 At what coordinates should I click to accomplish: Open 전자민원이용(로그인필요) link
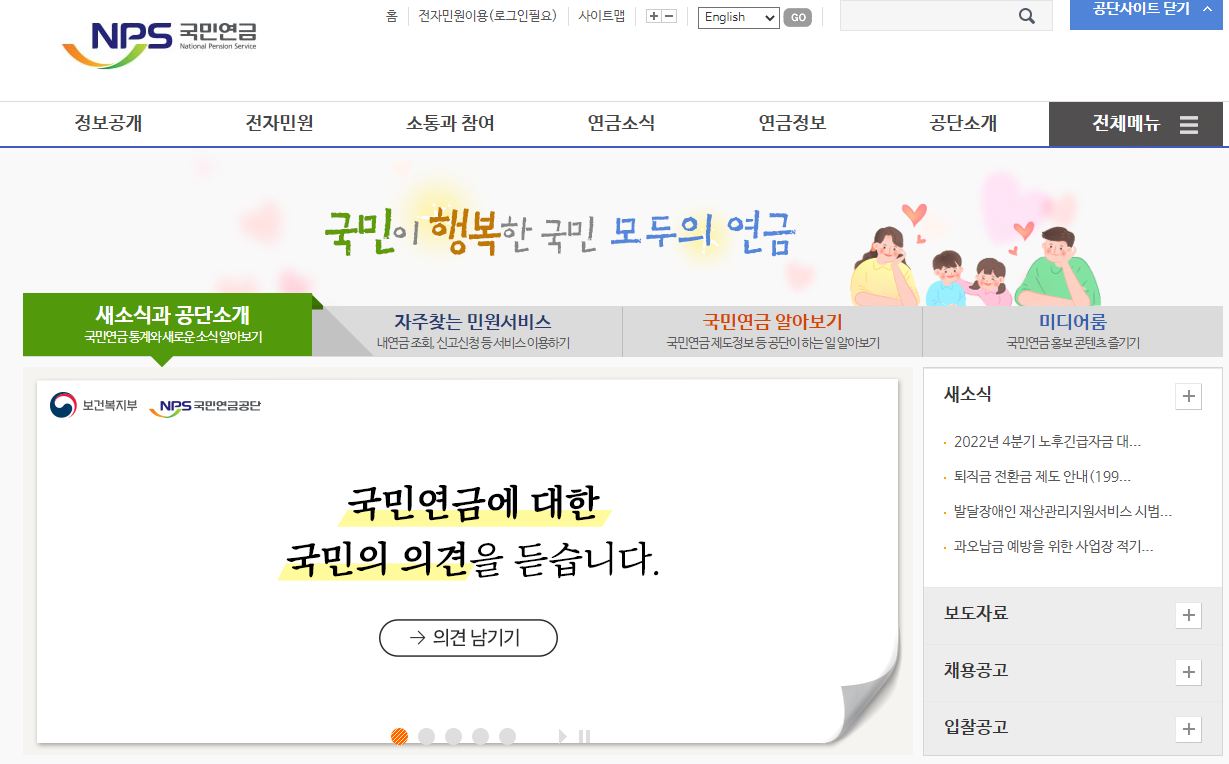tap(487, 16)
